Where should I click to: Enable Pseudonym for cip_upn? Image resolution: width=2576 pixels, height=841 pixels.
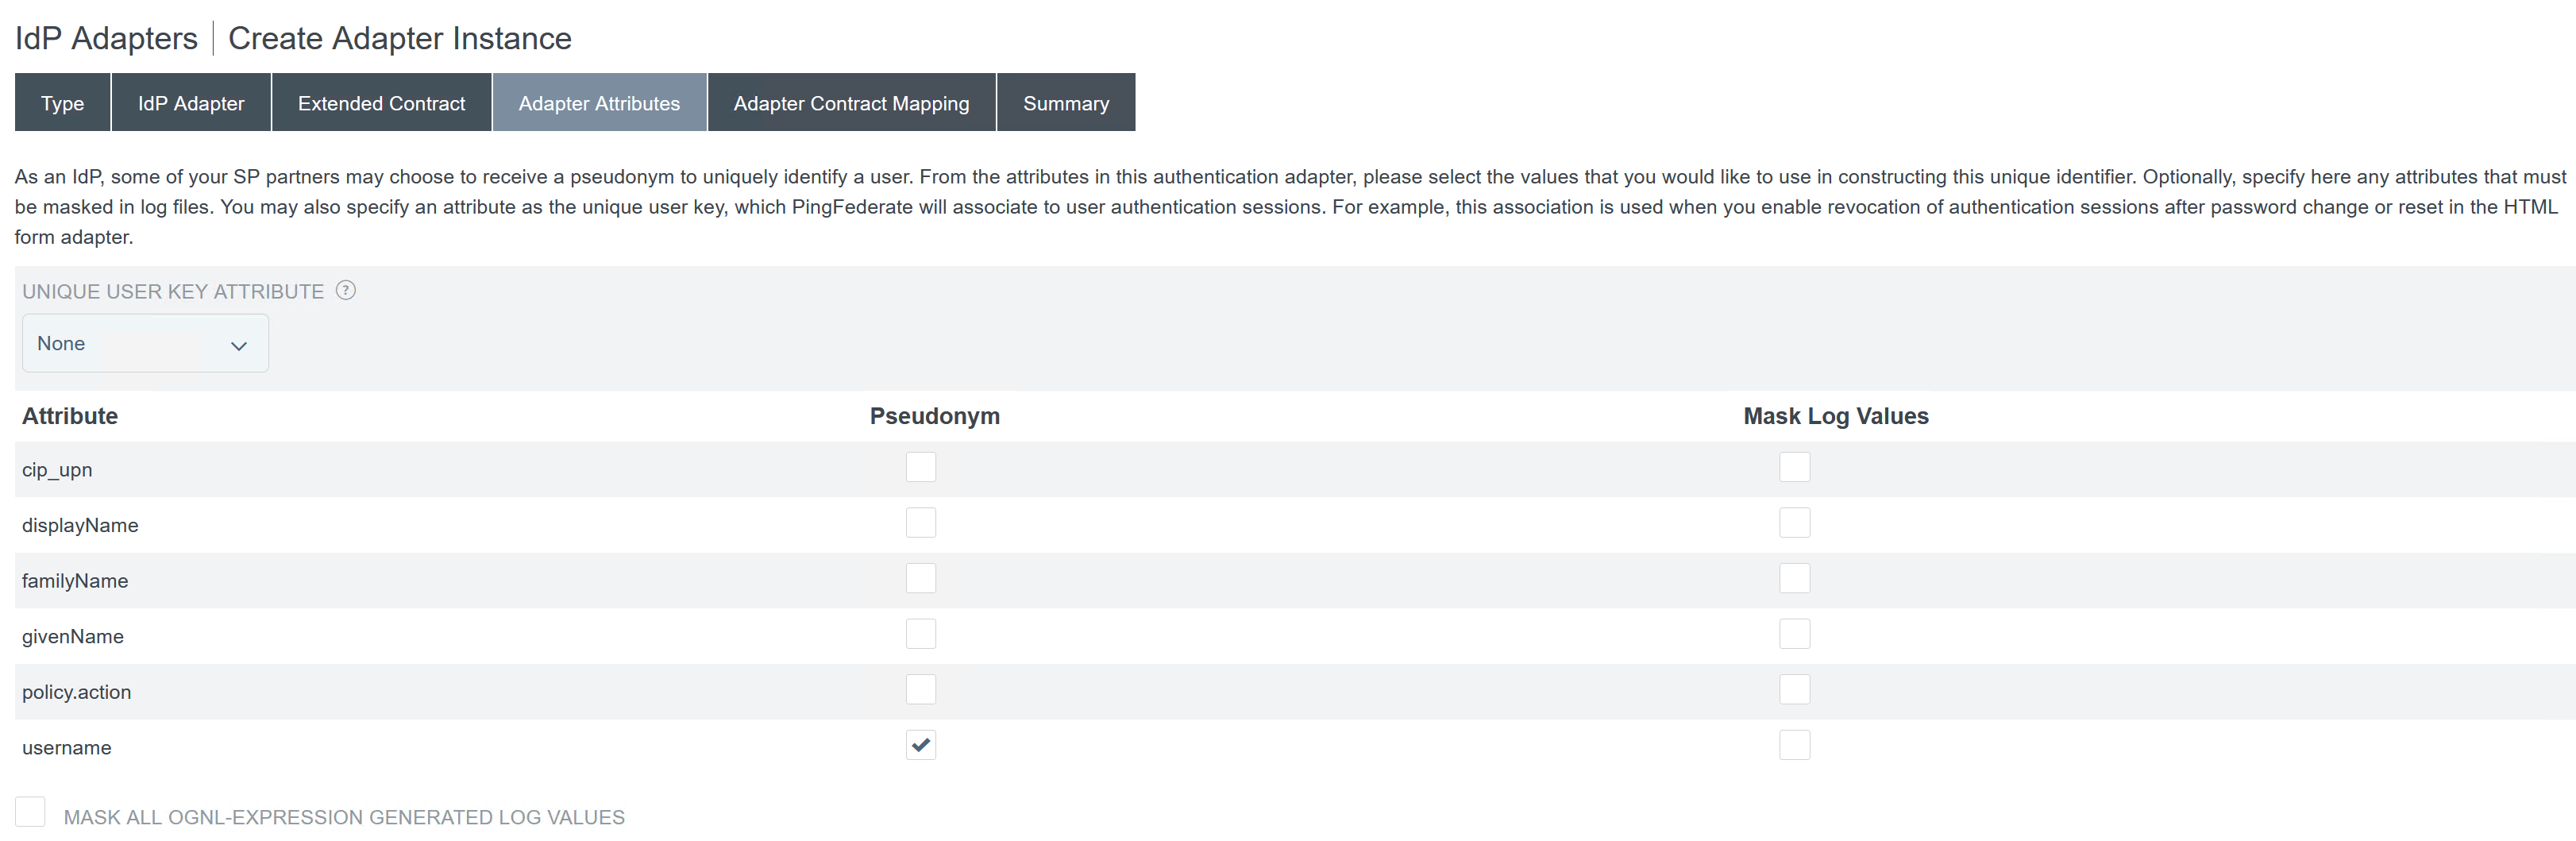pyautogui.click(x=920, y=467)
